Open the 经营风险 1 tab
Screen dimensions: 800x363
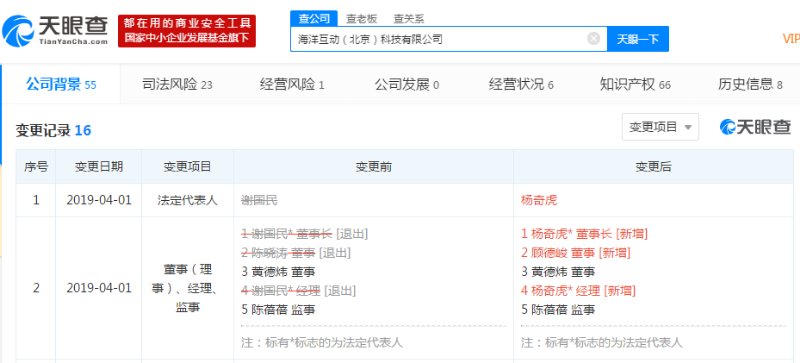pos(292,85)
